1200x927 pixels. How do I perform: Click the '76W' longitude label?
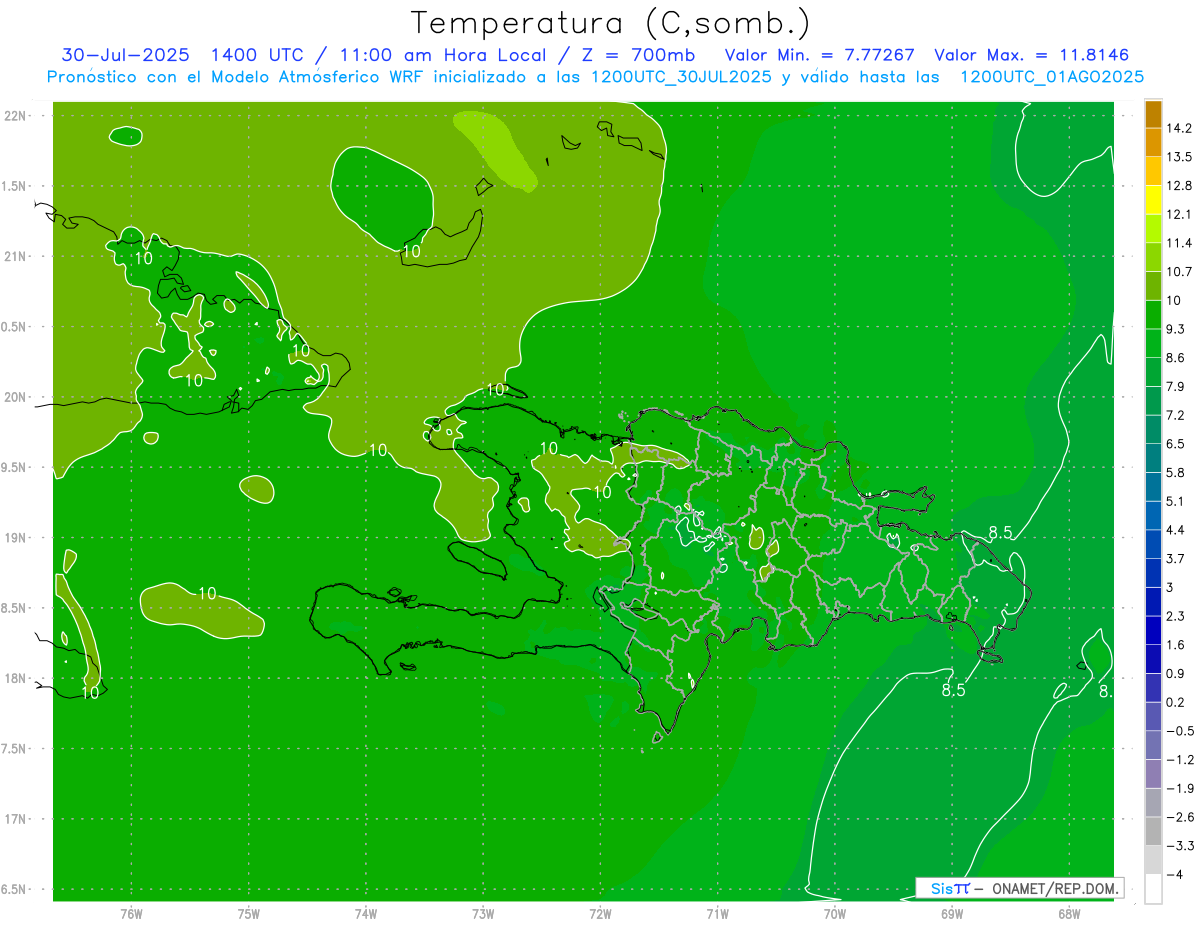click(x=131, y=914)
